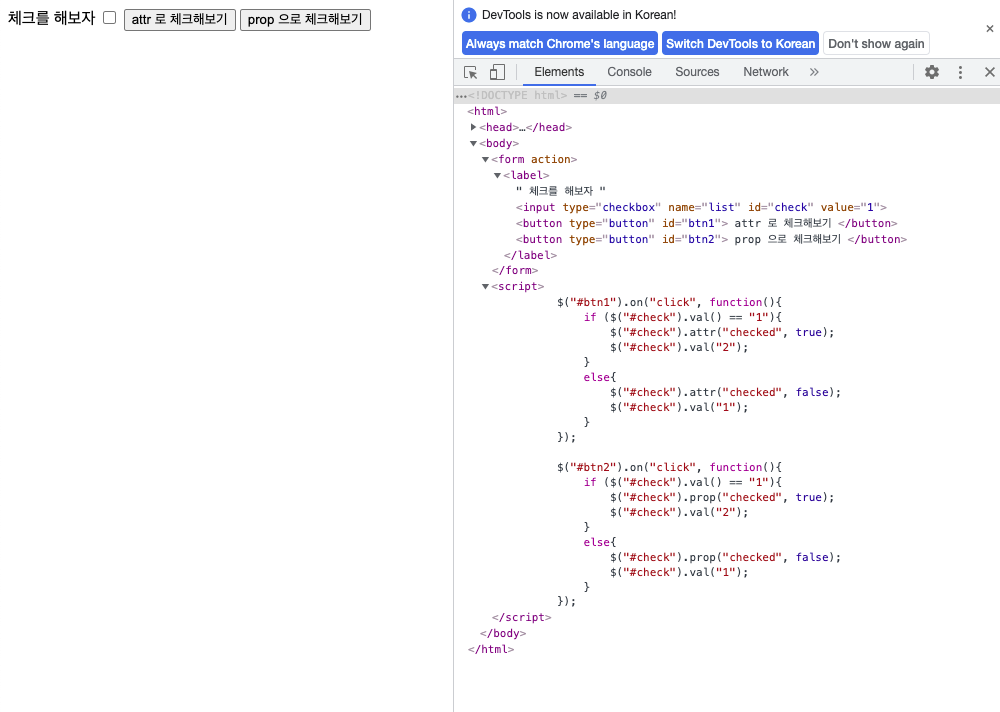The width and height of the screenshot is (1000, 712).
Task: Tick the 체크를 해보자 checkbox
Action: (110, 18)
